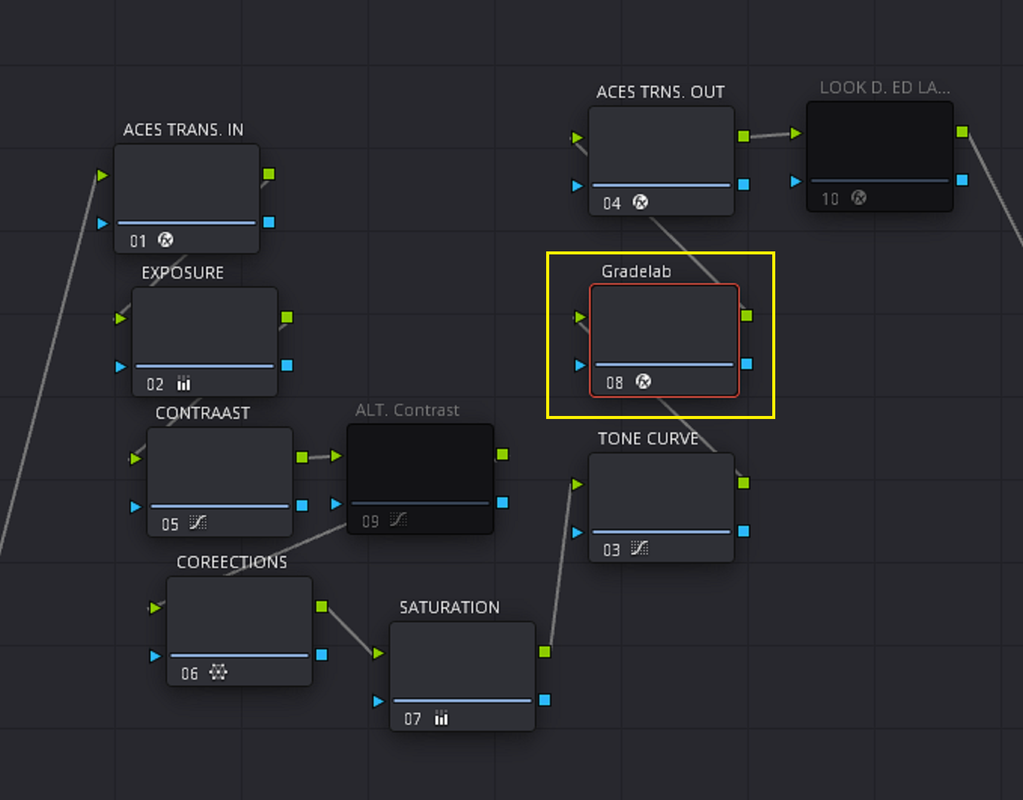Select the TONE CURVE node thumbnail
Image resolution: width=1023 pixels, height=800 pixels.
pos(662,507)
